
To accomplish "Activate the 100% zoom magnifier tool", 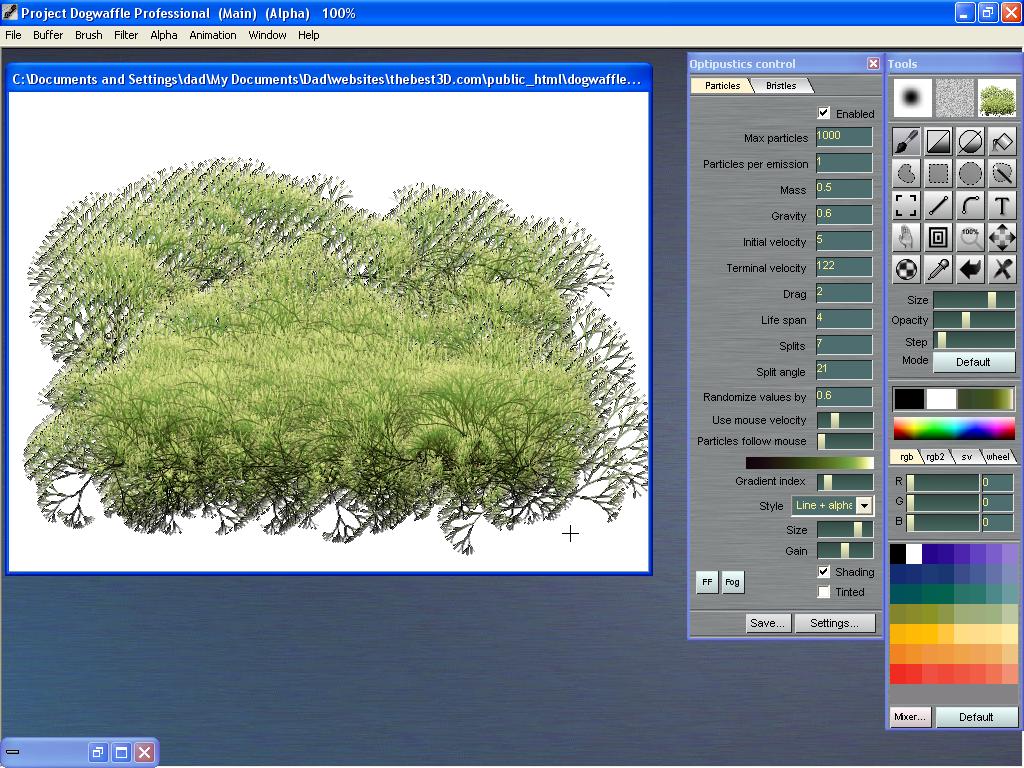I will 970,238.
